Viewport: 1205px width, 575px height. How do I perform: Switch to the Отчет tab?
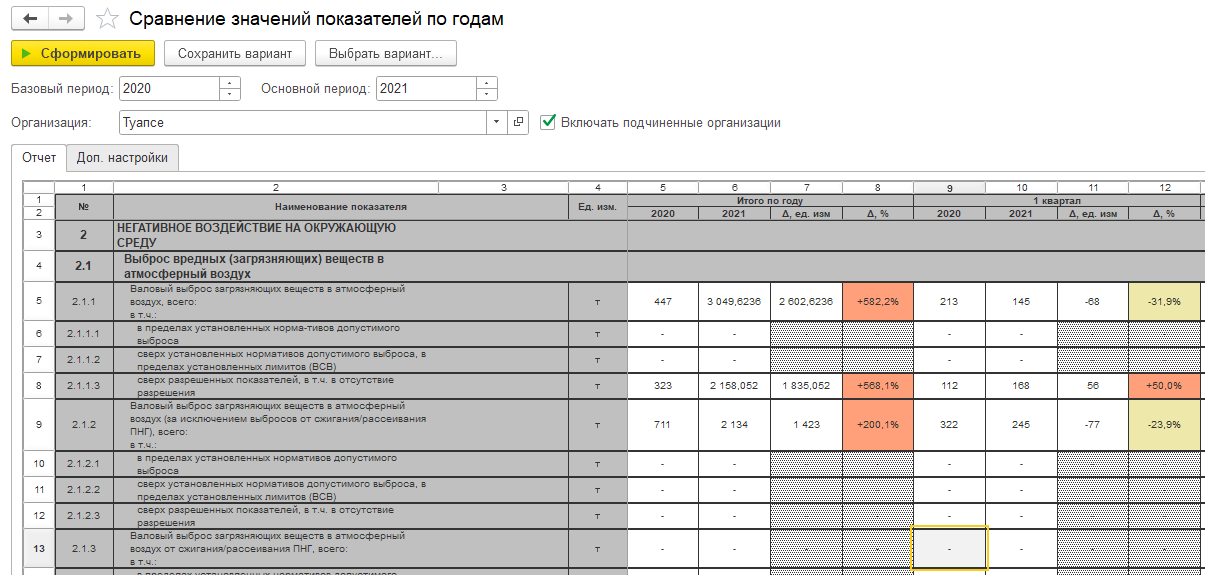click(39, 158)
